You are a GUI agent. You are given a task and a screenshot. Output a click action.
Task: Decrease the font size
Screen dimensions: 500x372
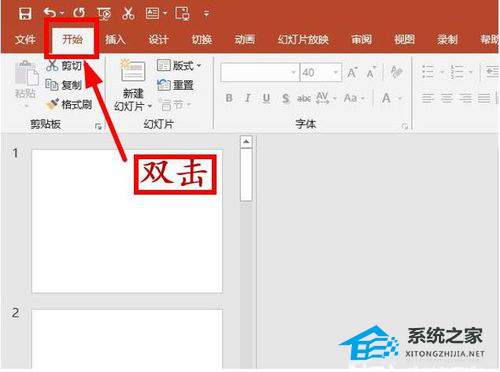point(371,72)
